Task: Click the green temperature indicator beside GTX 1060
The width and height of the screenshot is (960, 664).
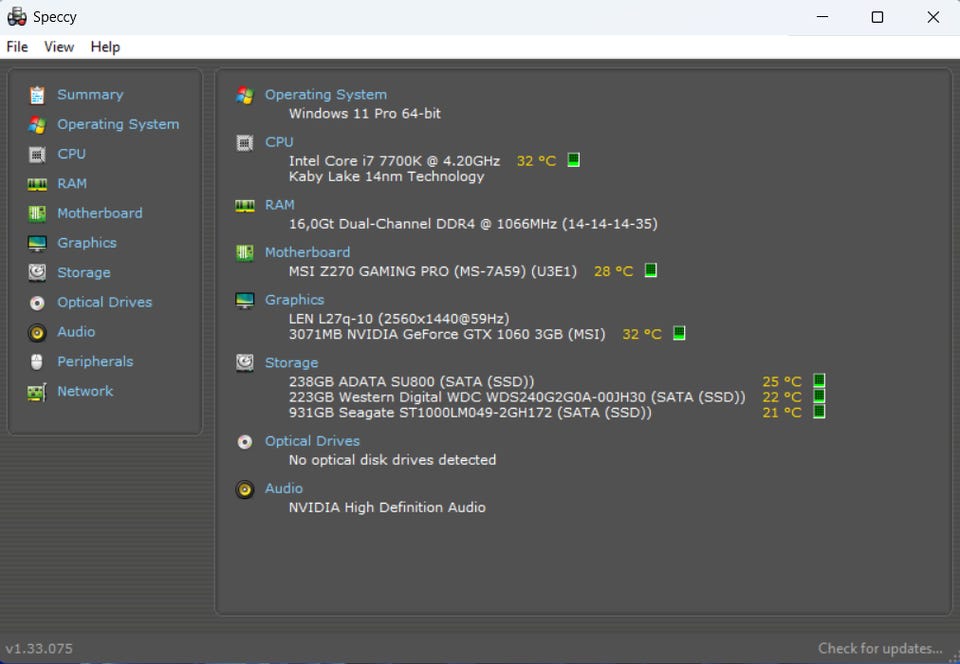Action: point(679,333)
